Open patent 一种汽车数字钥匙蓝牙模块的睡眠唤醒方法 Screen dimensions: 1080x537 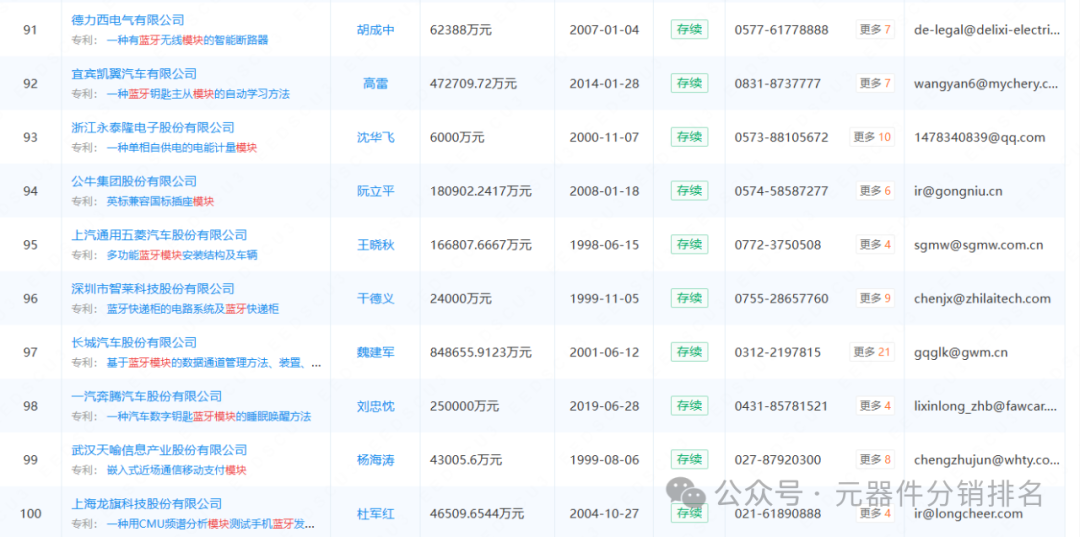(x=209, y=417)
